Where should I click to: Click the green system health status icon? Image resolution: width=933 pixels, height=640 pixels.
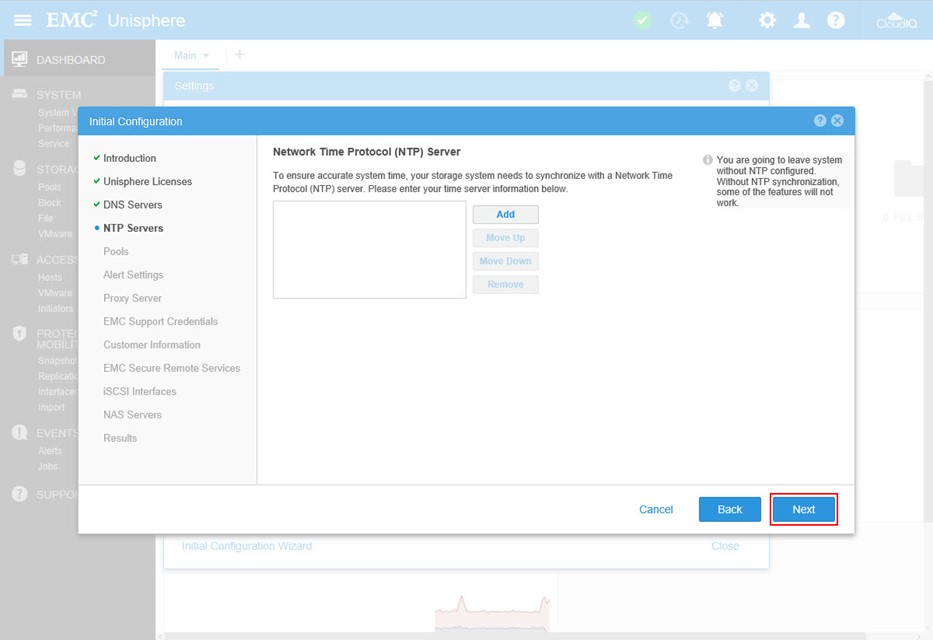pyautogui.click(x=641, y=21)
